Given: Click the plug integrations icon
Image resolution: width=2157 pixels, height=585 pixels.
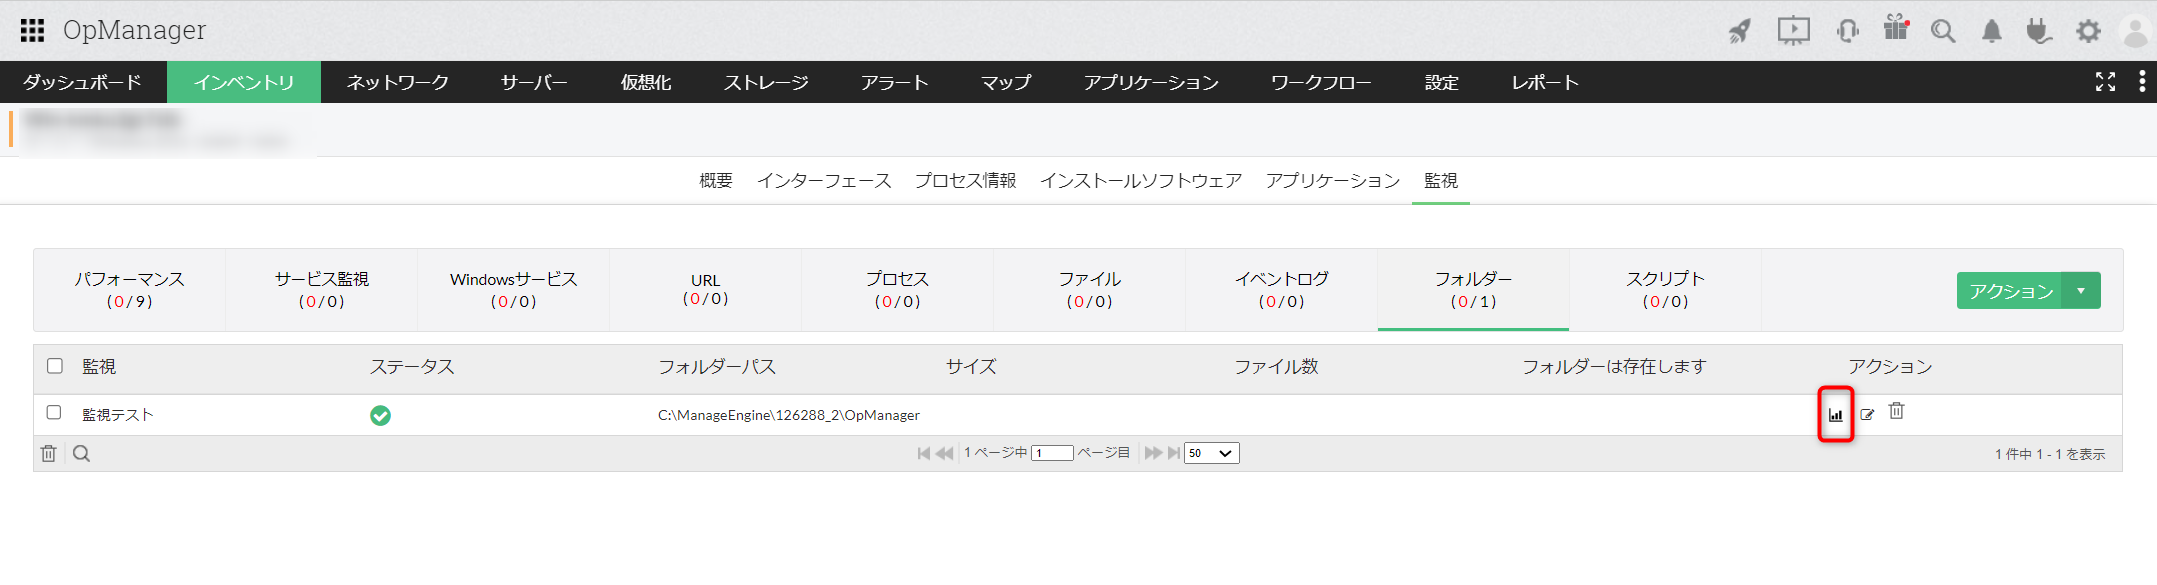Looking at the screenshot, I should (x=2039, y=31).
